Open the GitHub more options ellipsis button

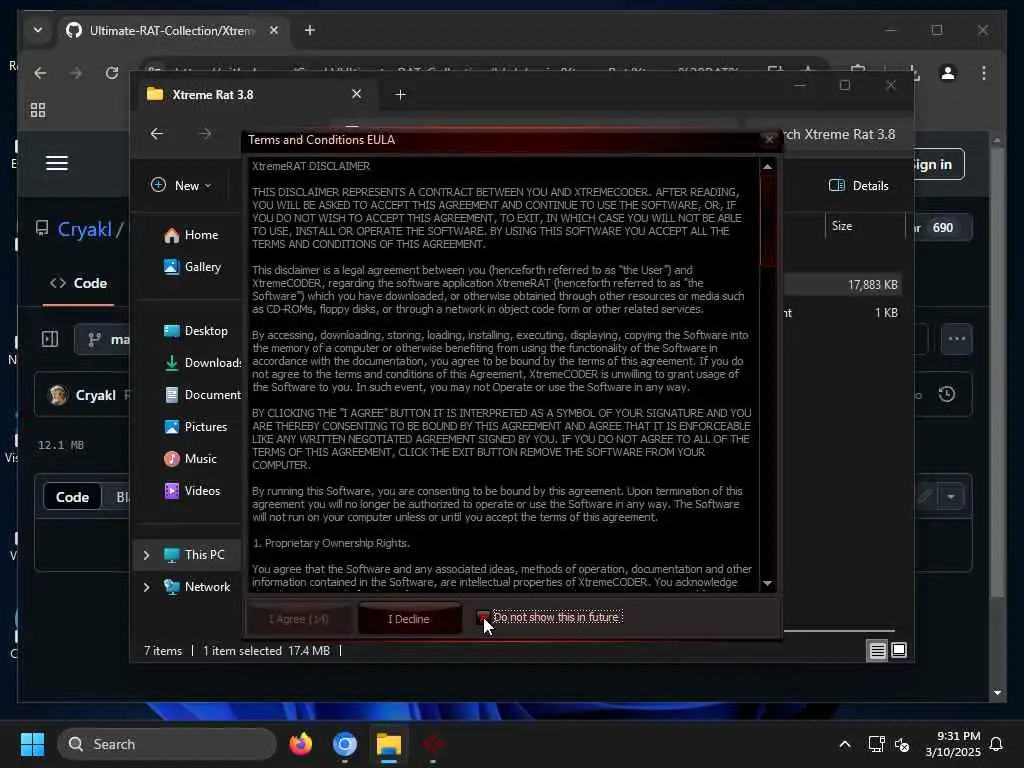tap(957, 339)
